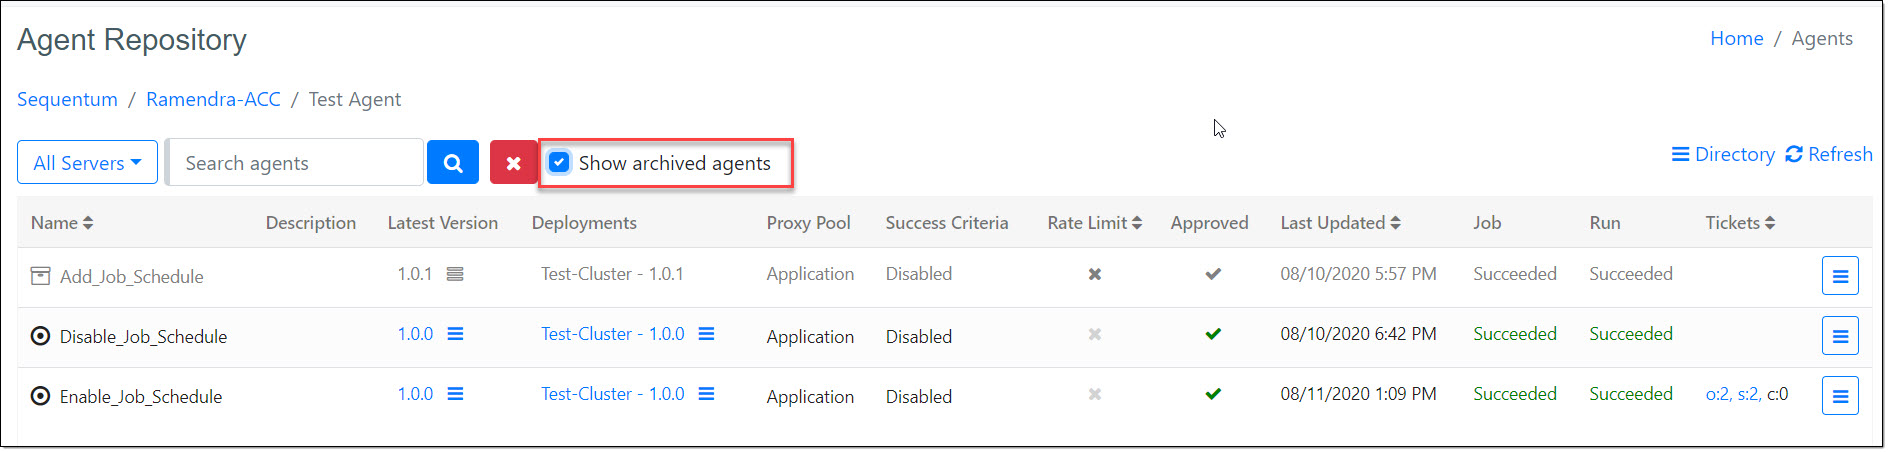Open the Ramendra-ACC breadcrumb link
This screenshot has height=452, width=1888.
[213, 100]
